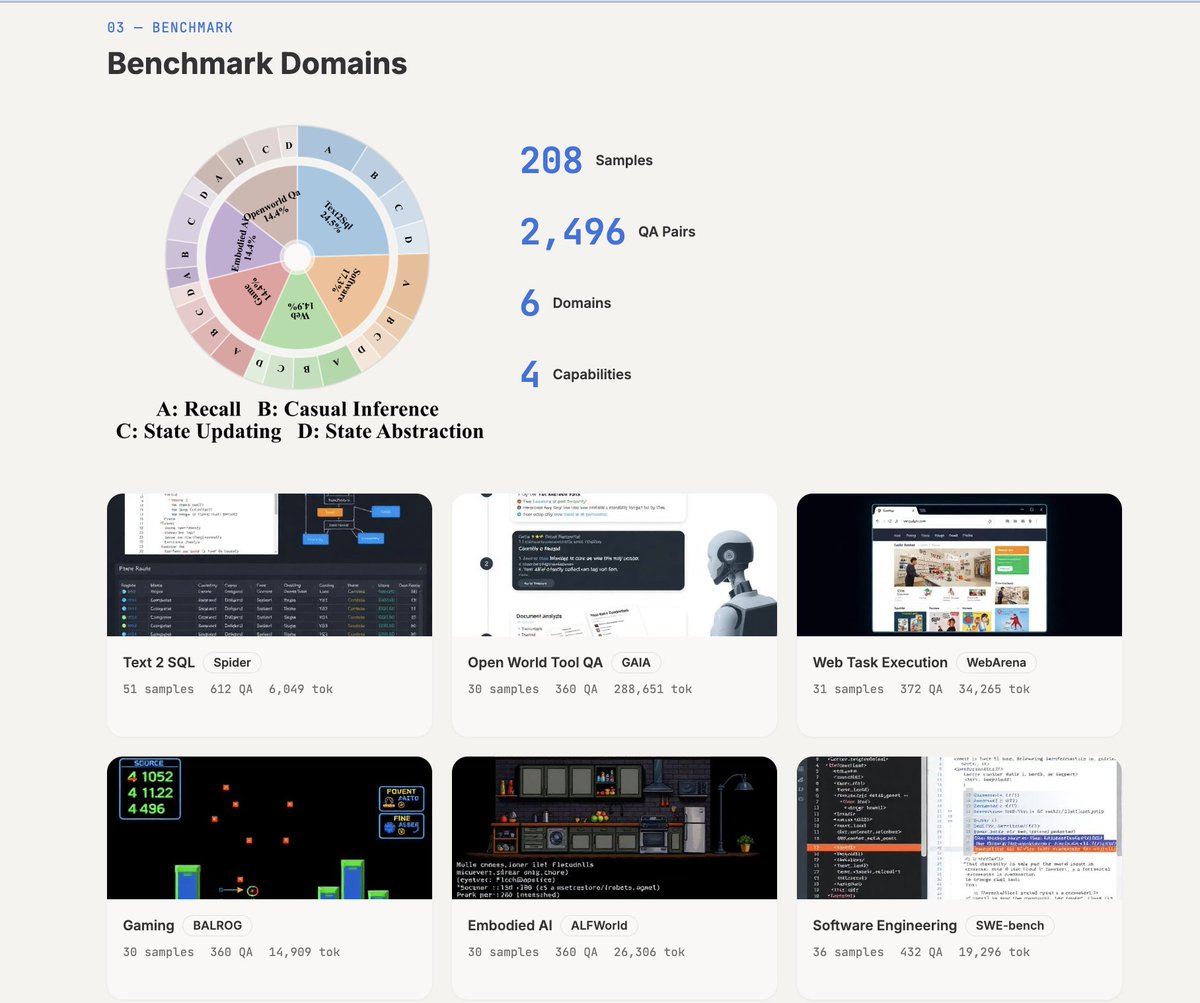
Task: Click the Embodied AI kitchen thumbnail
Action: click(614, 827)
